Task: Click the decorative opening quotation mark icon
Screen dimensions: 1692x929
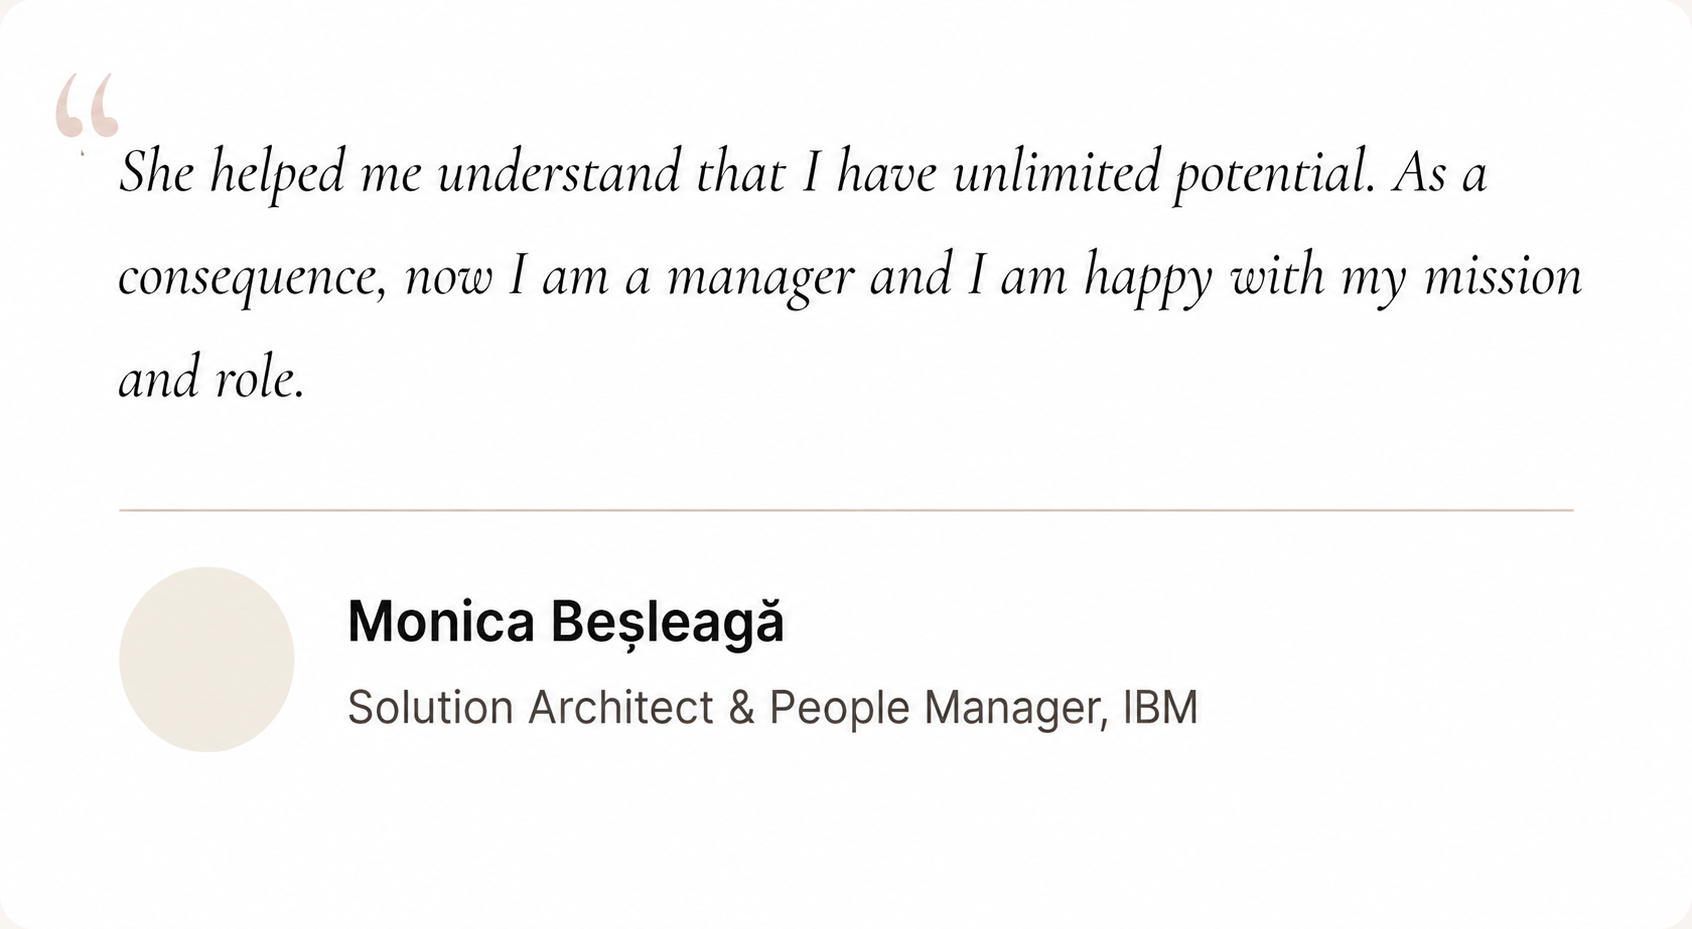Action: (x=87, y=107)
